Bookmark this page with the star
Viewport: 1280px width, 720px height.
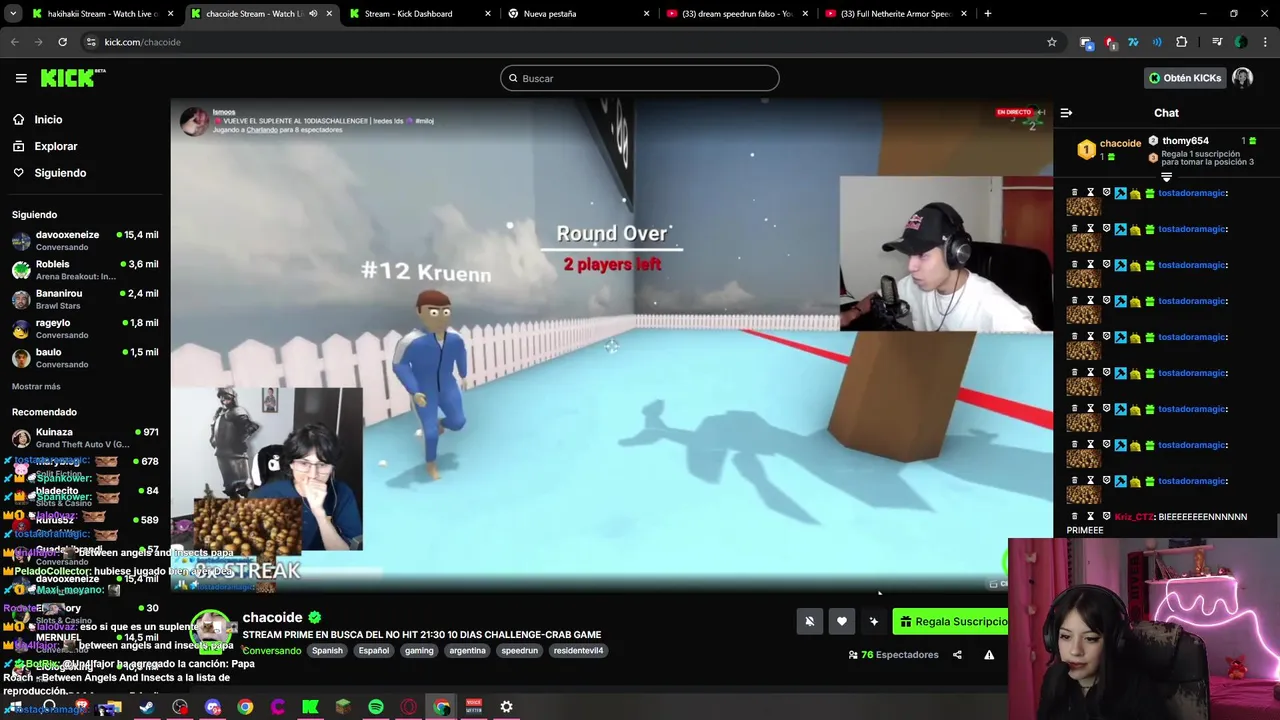coord(1051,42)
